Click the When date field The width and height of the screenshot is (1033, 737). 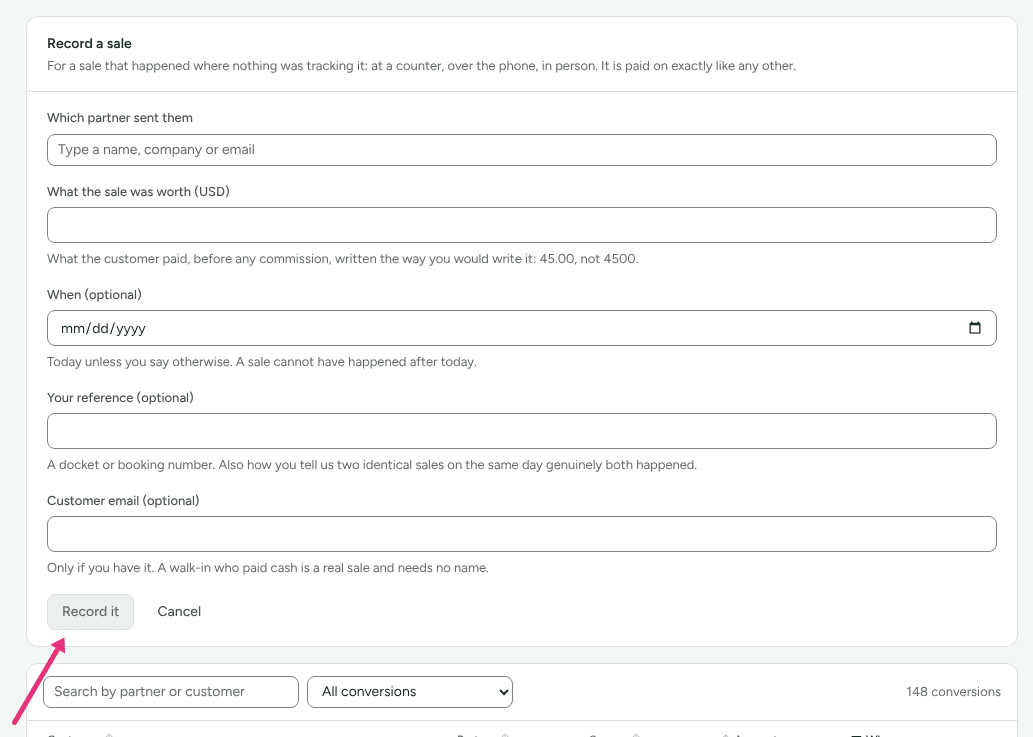pyautogui.click(x=521, y=328)
